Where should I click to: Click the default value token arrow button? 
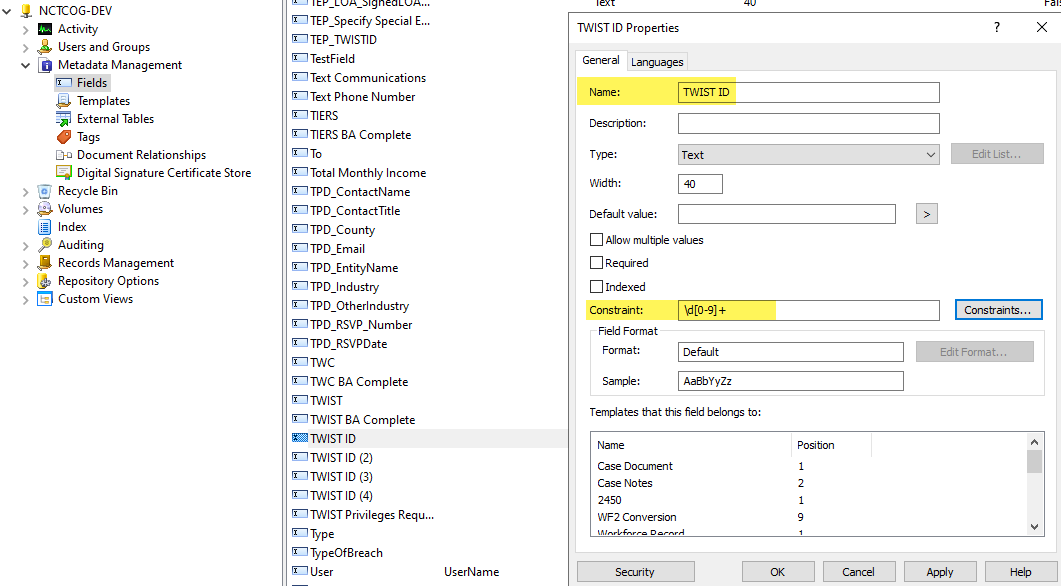926,214
